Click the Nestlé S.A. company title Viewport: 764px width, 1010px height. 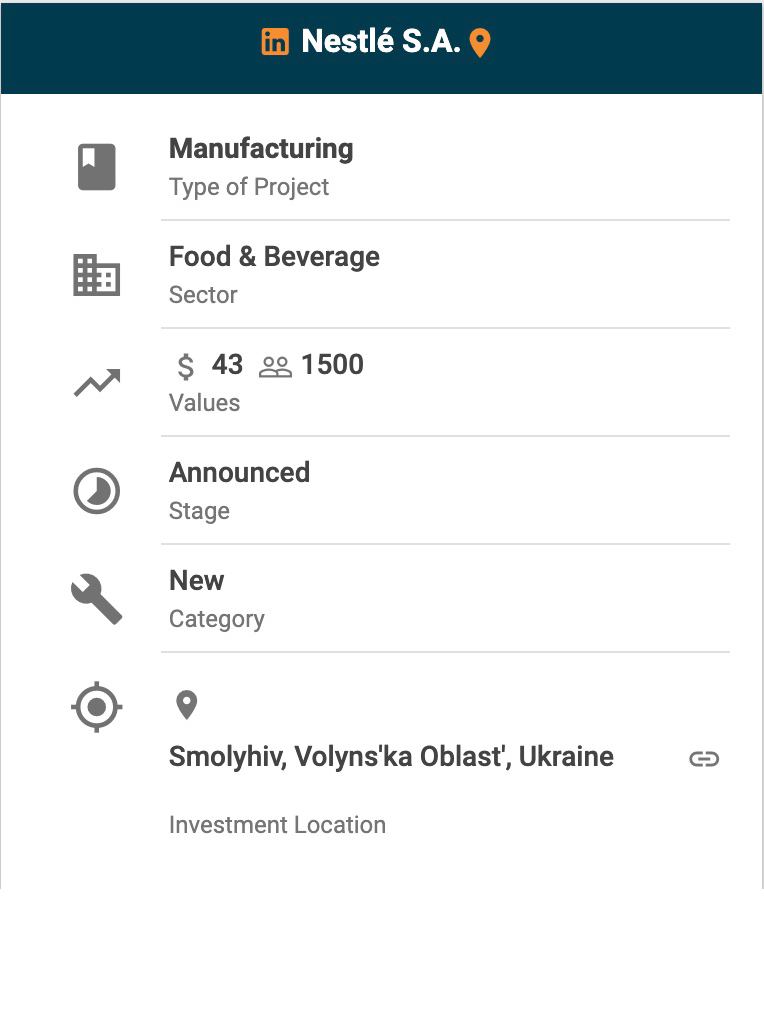381,42
